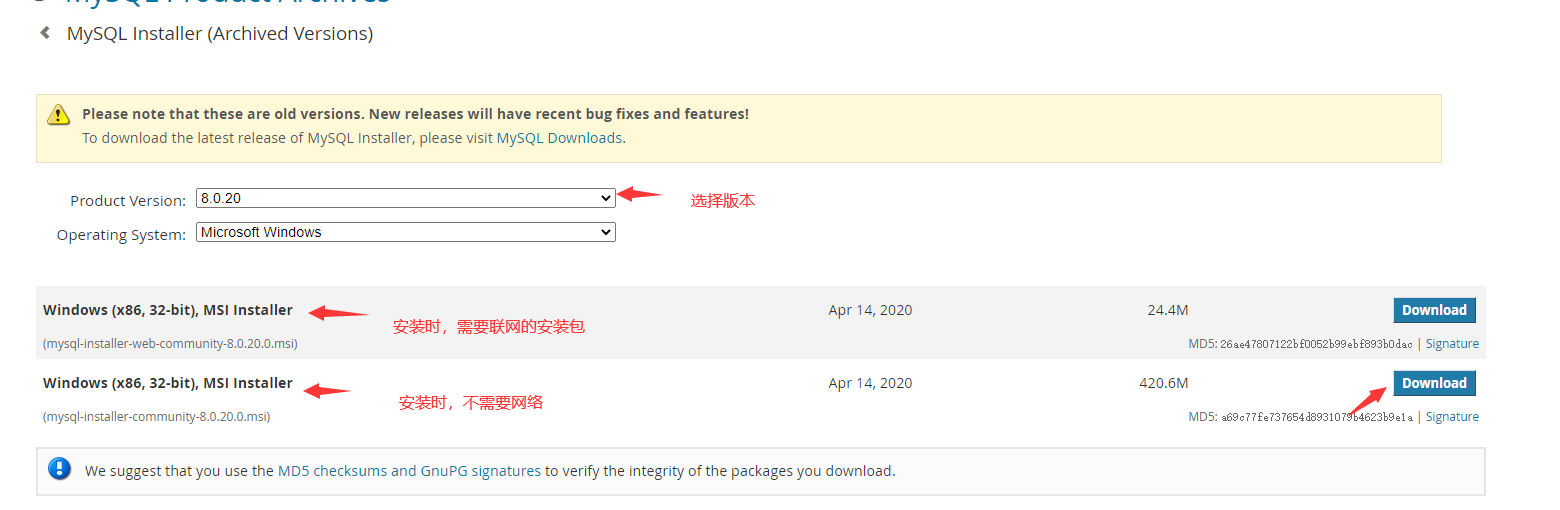Image resolution: width=1560 pixels, height=510 pixels.
Task: Open the Product Version dropdown showing 8.0.20
Action: [x=405, y=199]
